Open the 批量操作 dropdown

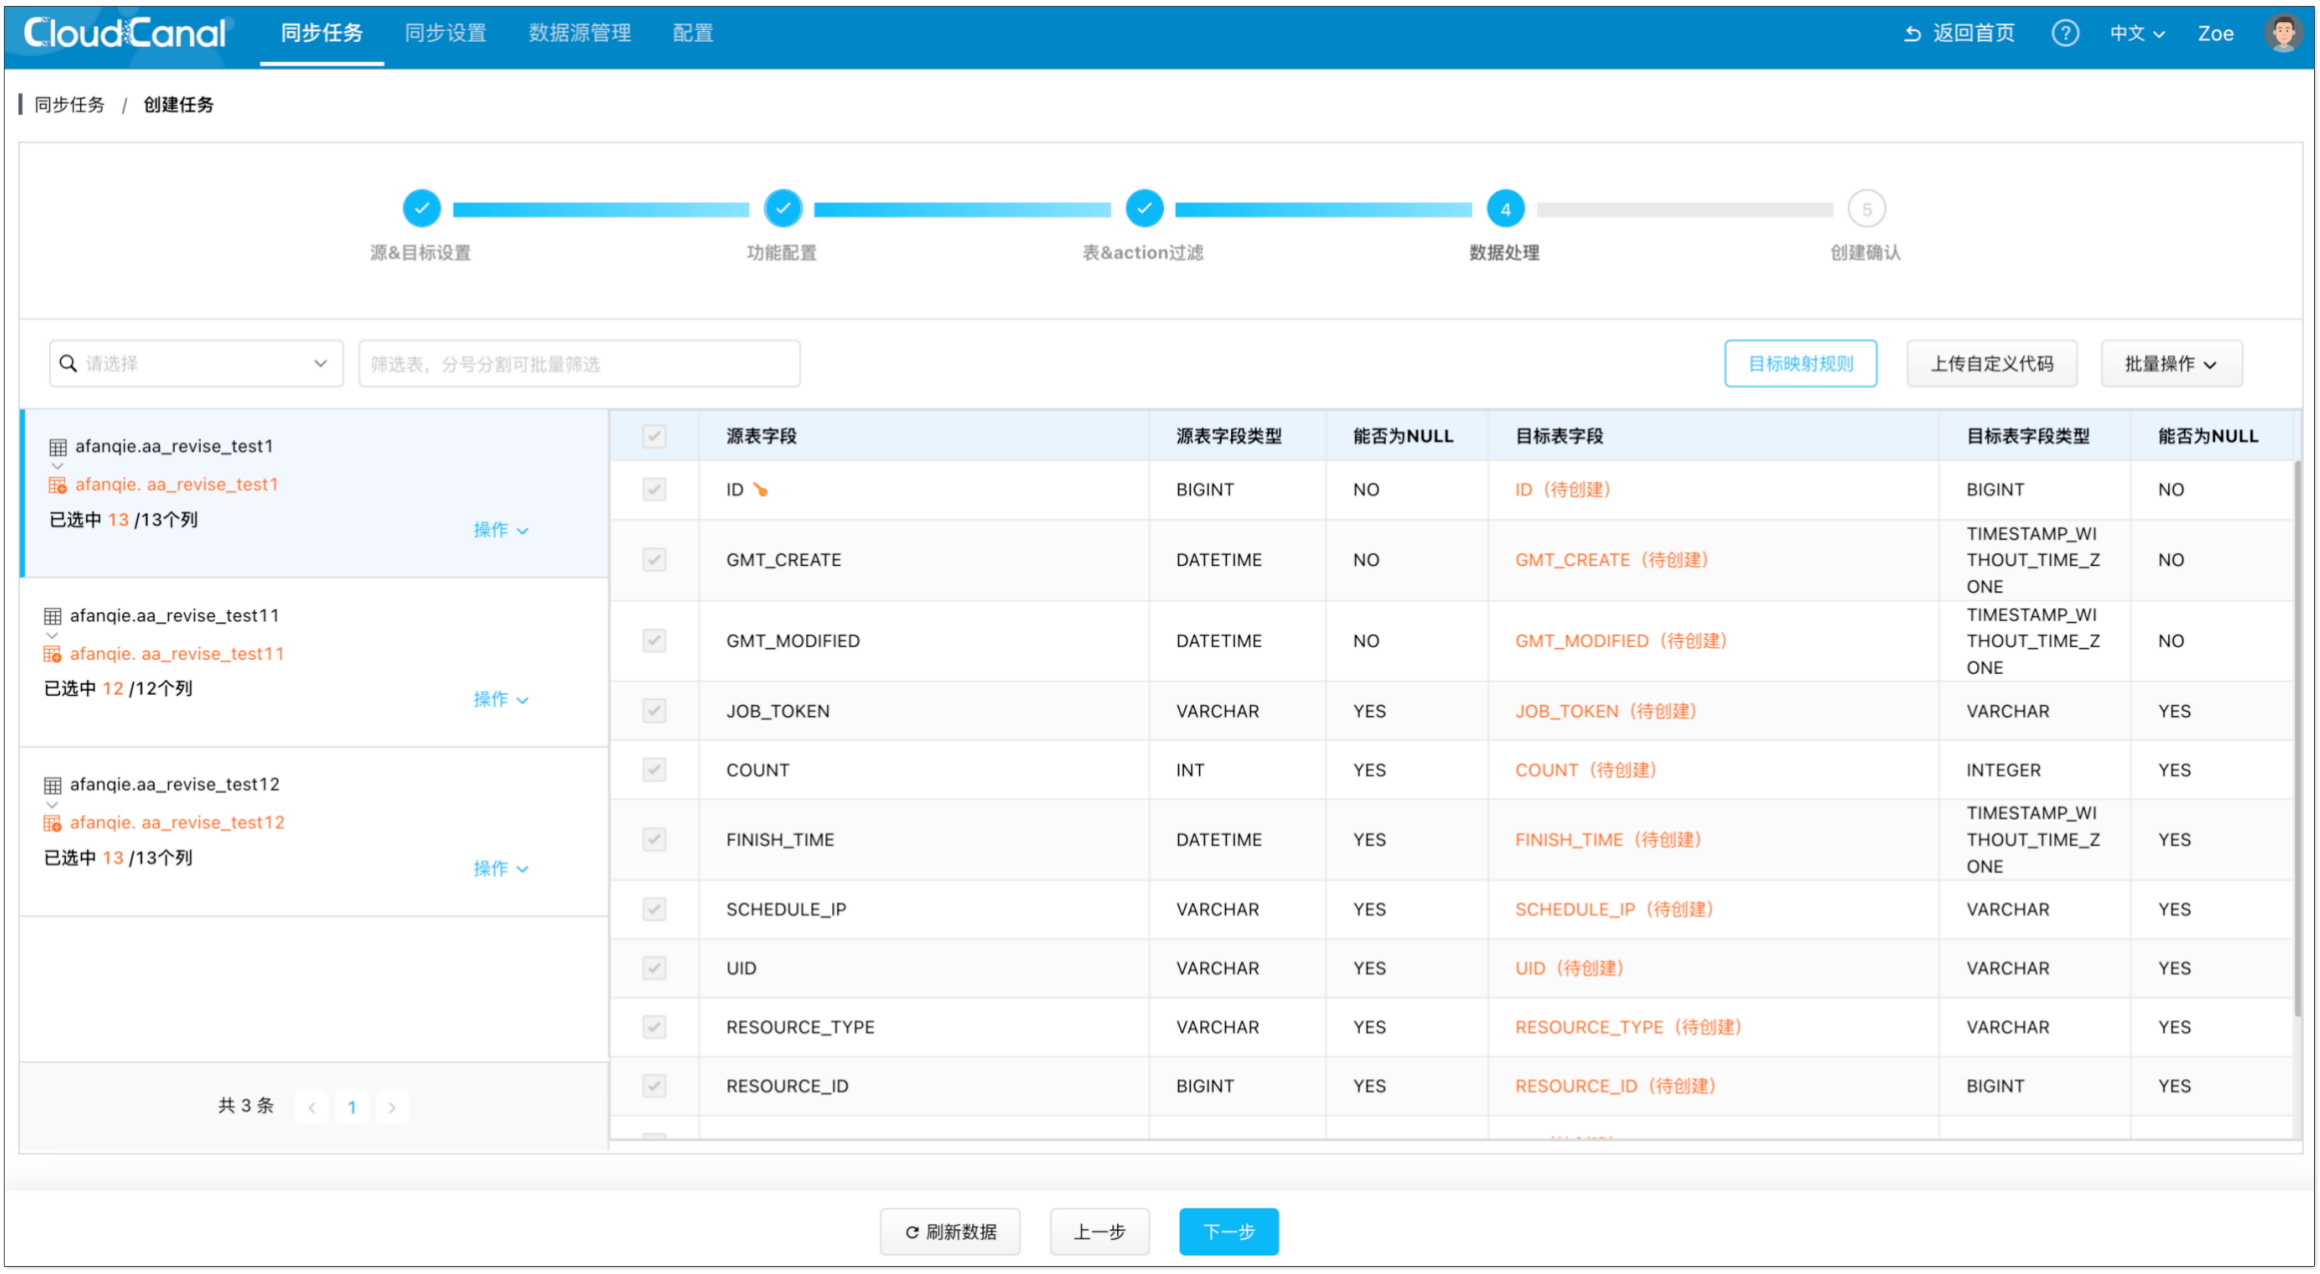tap(2171, 364)
